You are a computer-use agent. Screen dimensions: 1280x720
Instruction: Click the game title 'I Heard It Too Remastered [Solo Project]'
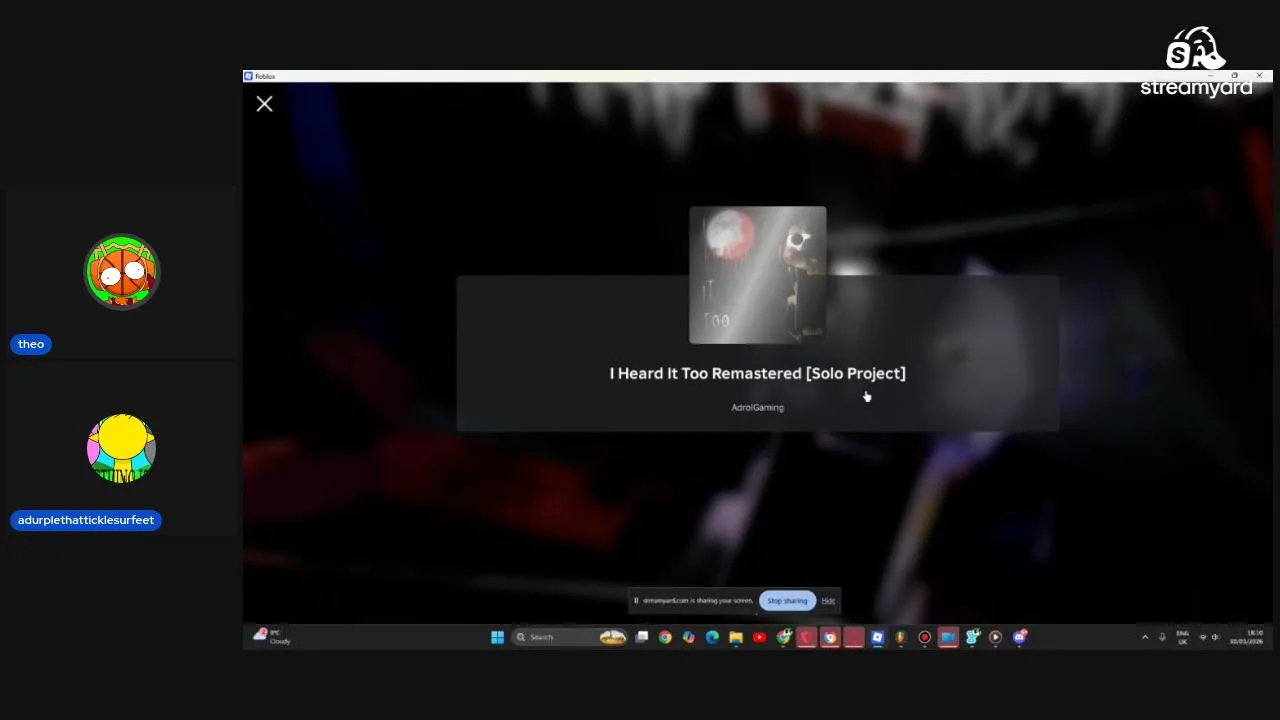(x=758, y=373)
